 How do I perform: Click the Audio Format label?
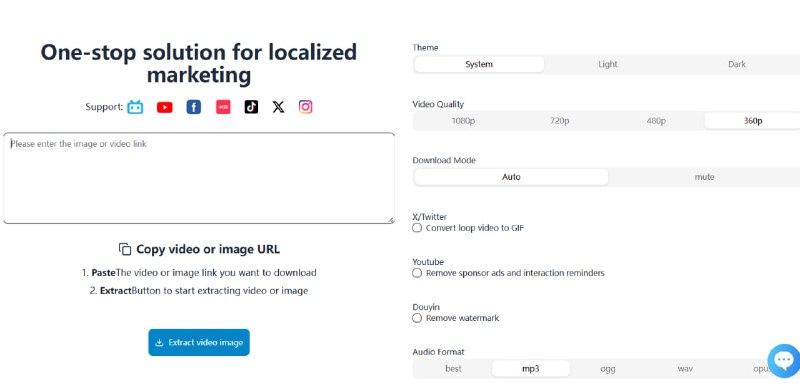pos(438,352)
